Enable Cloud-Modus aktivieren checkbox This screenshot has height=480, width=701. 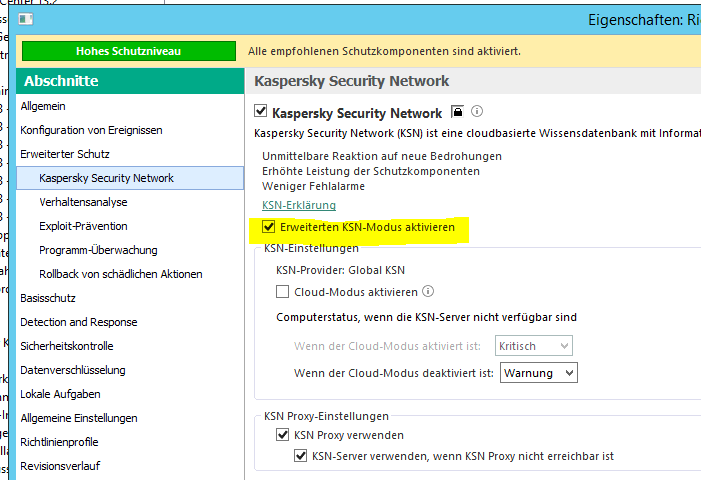283,292
